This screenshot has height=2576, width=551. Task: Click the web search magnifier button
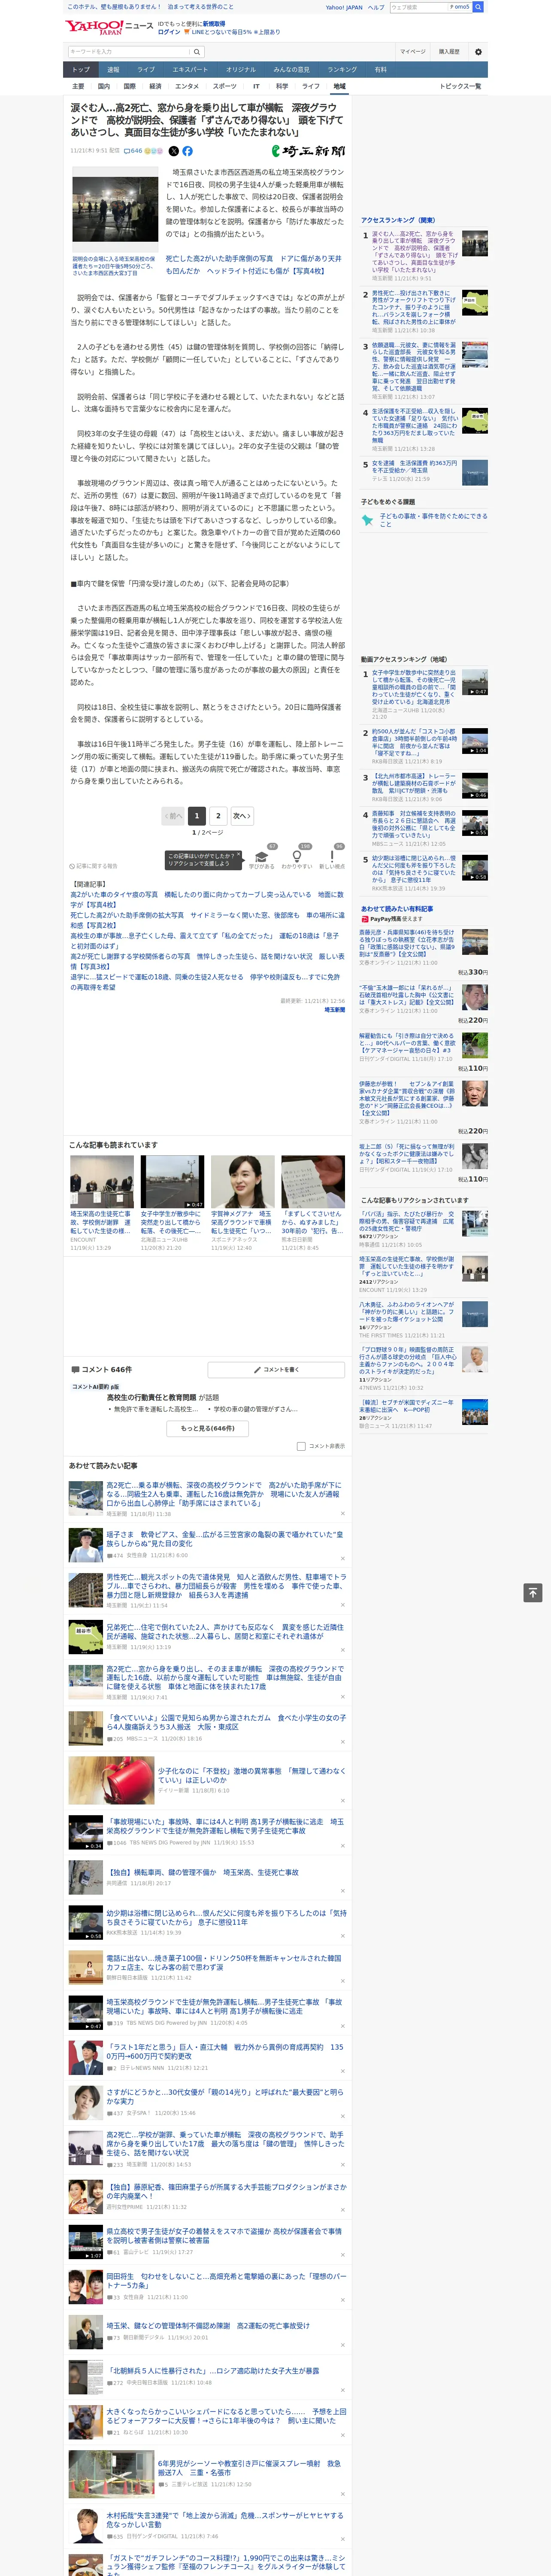coord(478,7)
